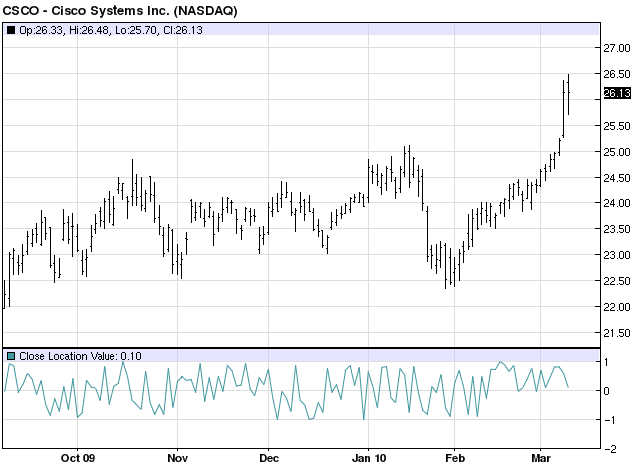Select the Jan 10 date axis label
Image resolution: width=635 pixels, height=467 pixels.
click(x=369, y=458)
